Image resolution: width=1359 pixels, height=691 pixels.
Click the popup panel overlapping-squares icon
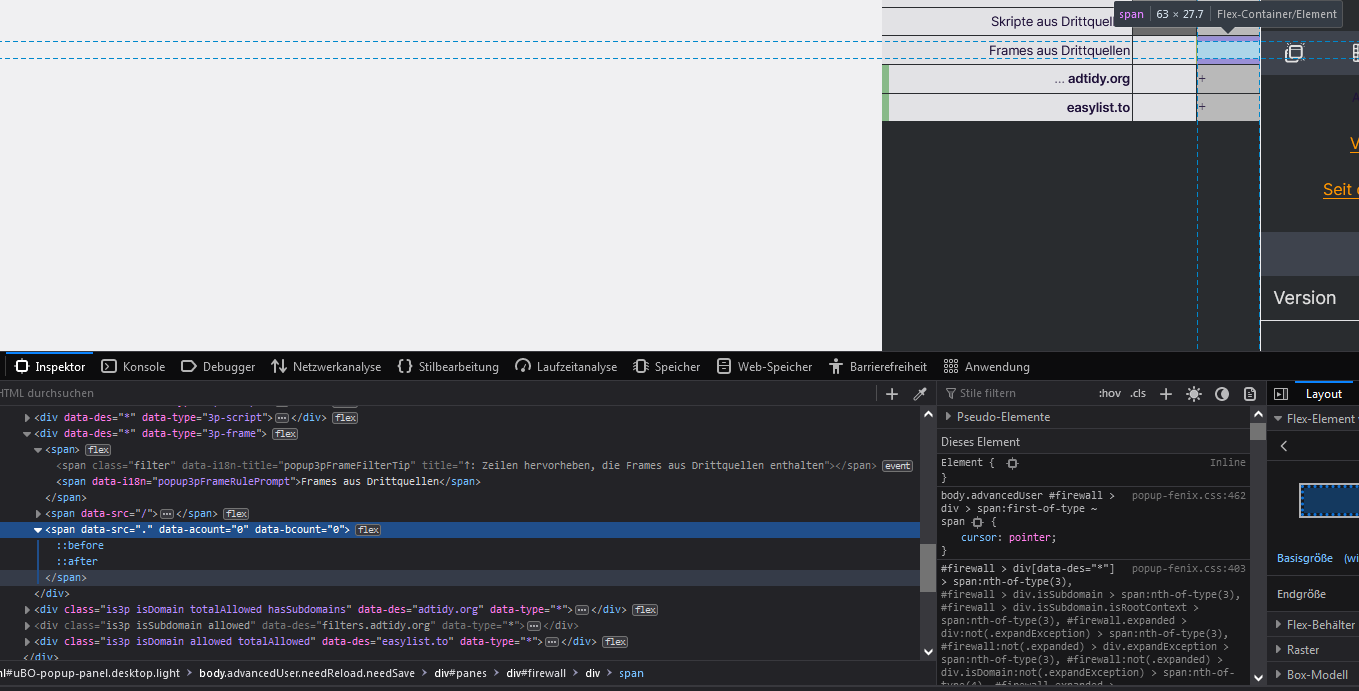pos(1293,53)
